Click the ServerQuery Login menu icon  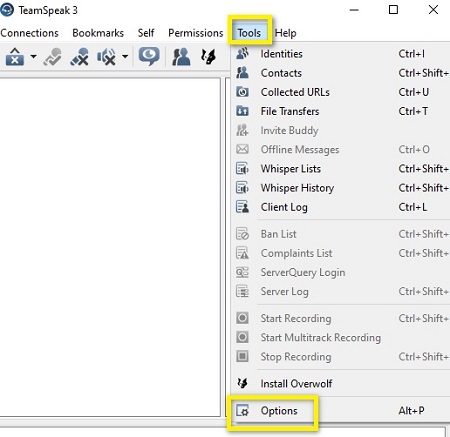tap(242, 272)
